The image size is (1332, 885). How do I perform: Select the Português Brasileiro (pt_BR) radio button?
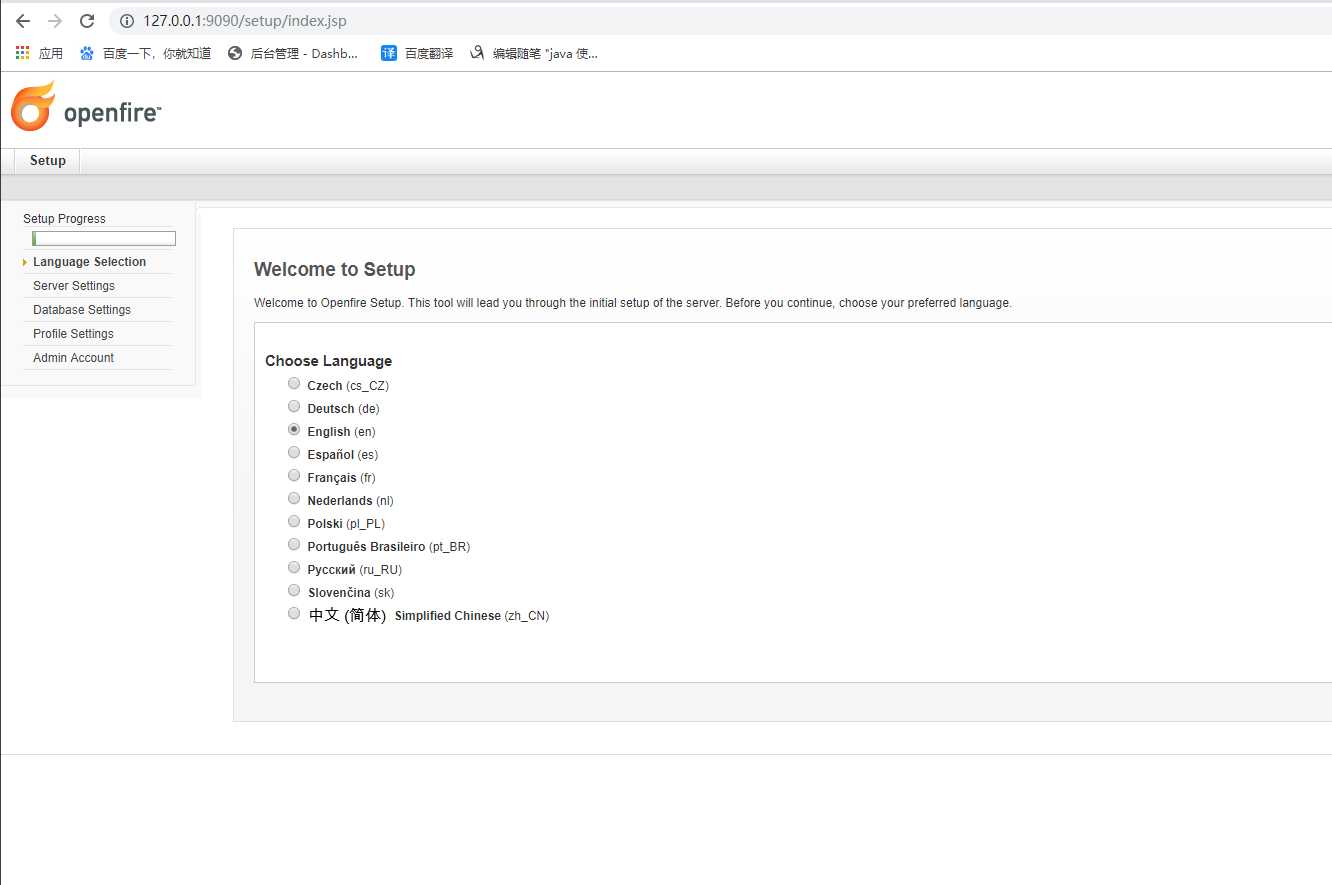click(294, 544)
